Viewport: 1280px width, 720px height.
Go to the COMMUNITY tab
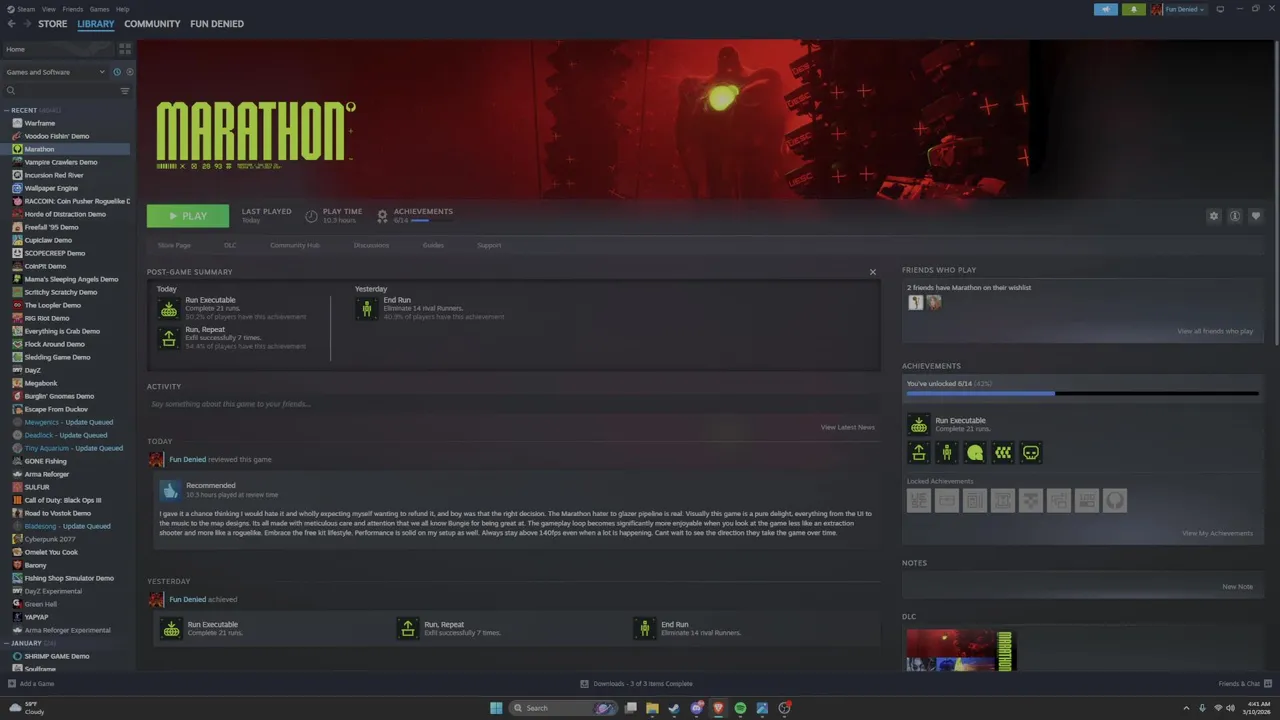point(152,24)
